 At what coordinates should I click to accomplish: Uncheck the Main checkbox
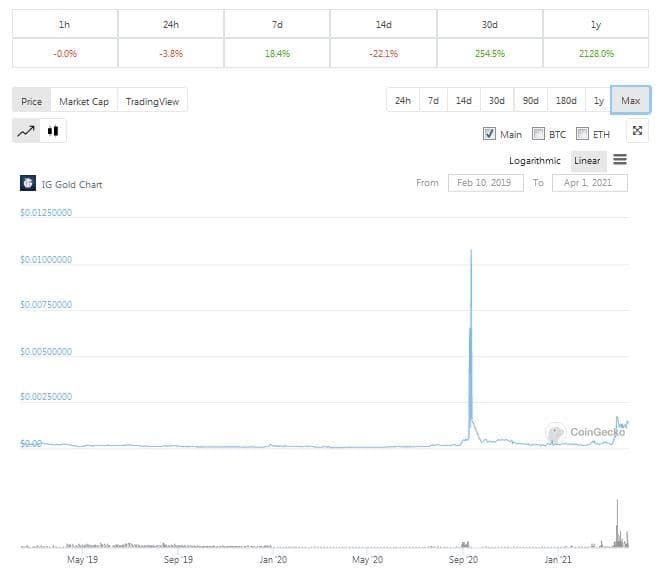[x=489, y=134]
